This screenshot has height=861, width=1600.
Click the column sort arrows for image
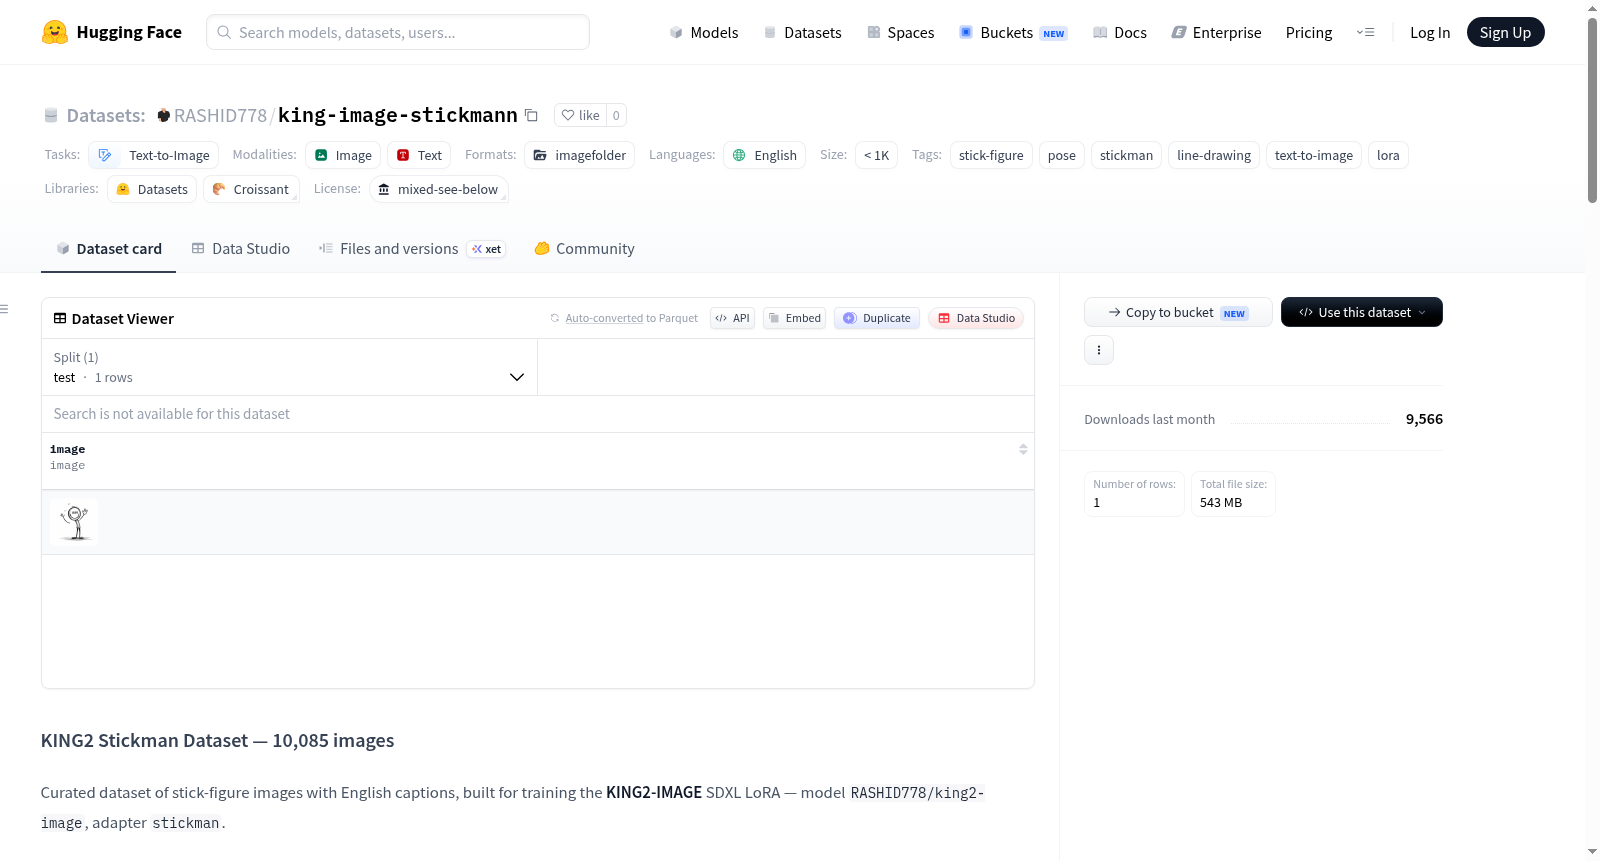pyautogui.click(x=1023, y=449)
